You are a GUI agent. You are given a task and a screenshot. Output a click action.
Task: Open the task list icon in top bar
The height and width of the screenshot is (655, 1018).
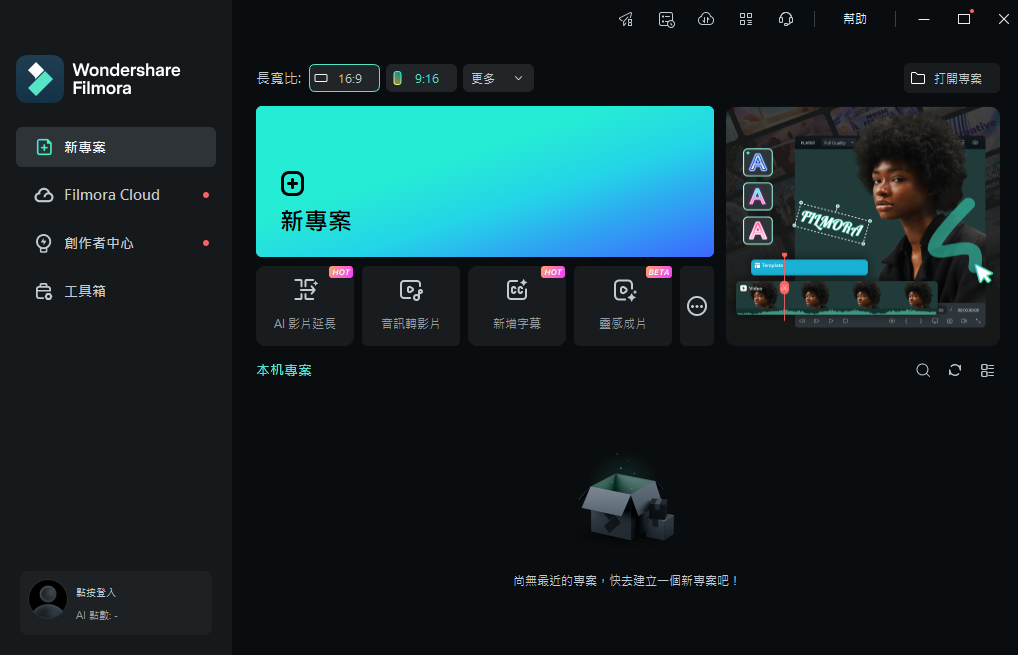(x=666, y=19)
